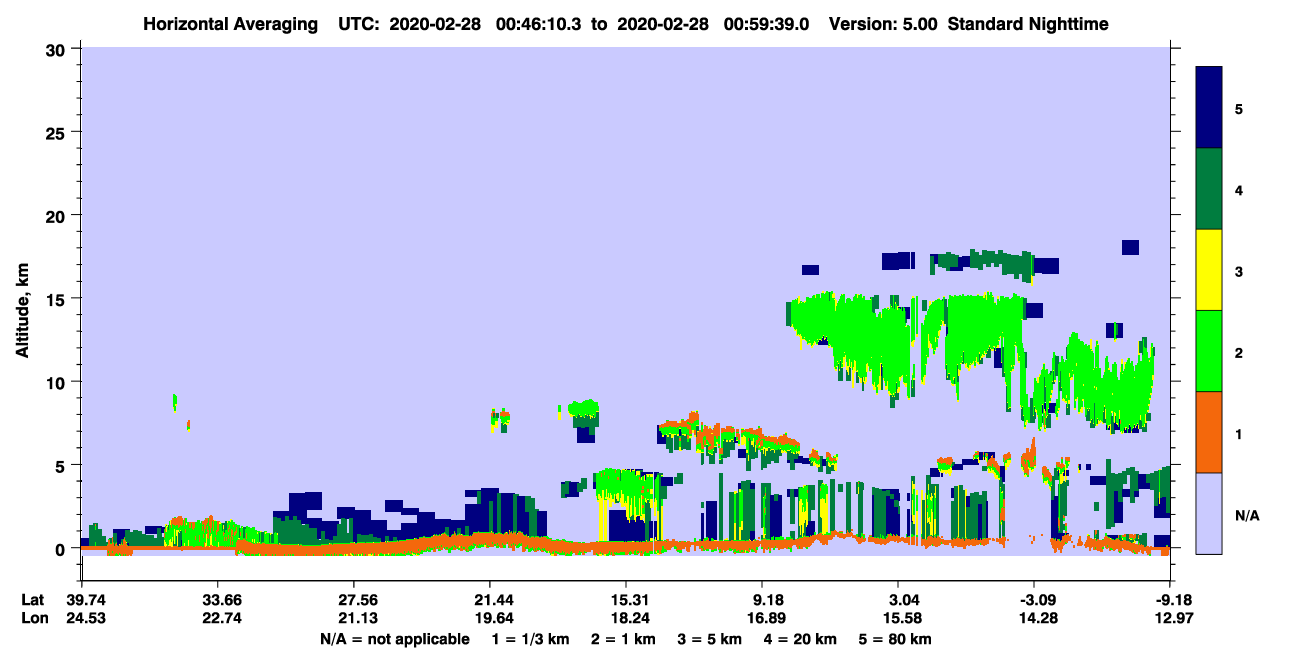Click the 'Lon' row label
The height and width of the screenshot is (667, 1300).
(33, 618)
